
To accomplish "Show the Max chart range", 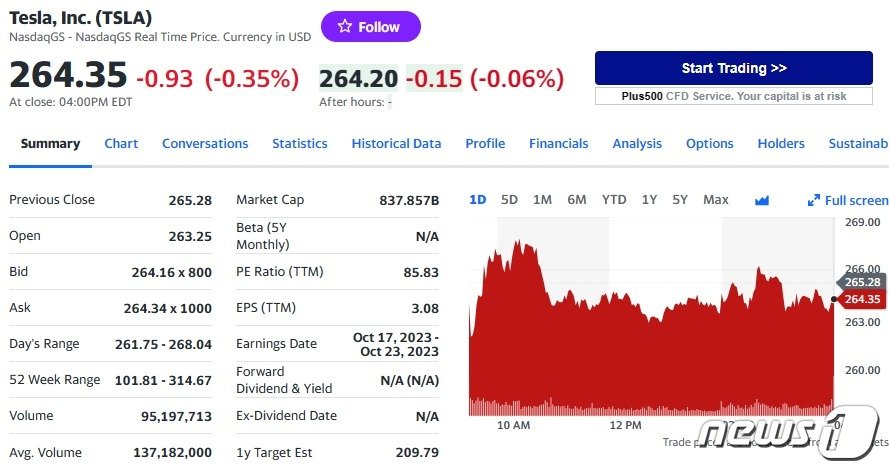I will pos(715,200).
